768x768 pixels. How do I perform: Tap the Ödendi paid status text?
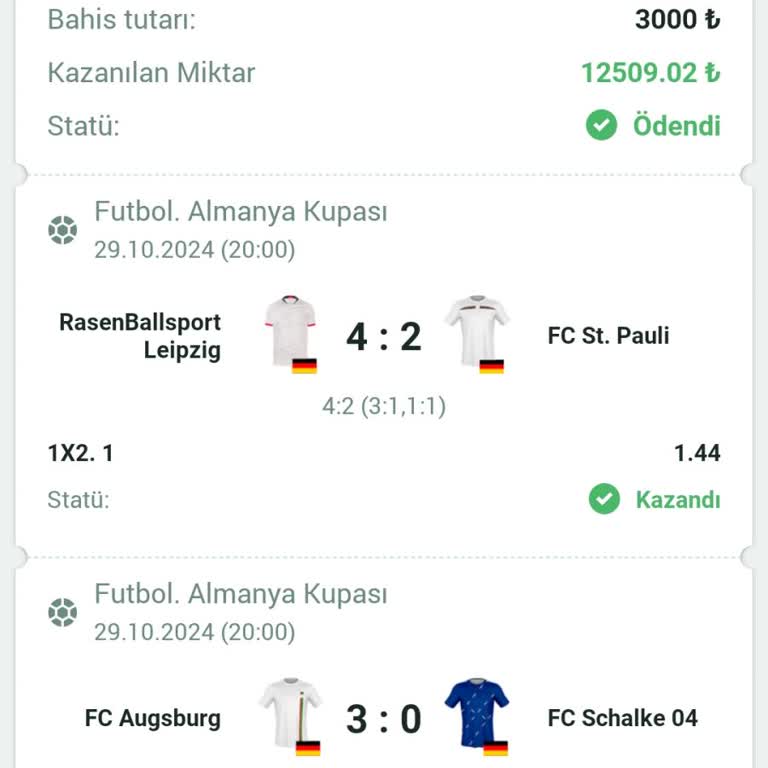676,126
